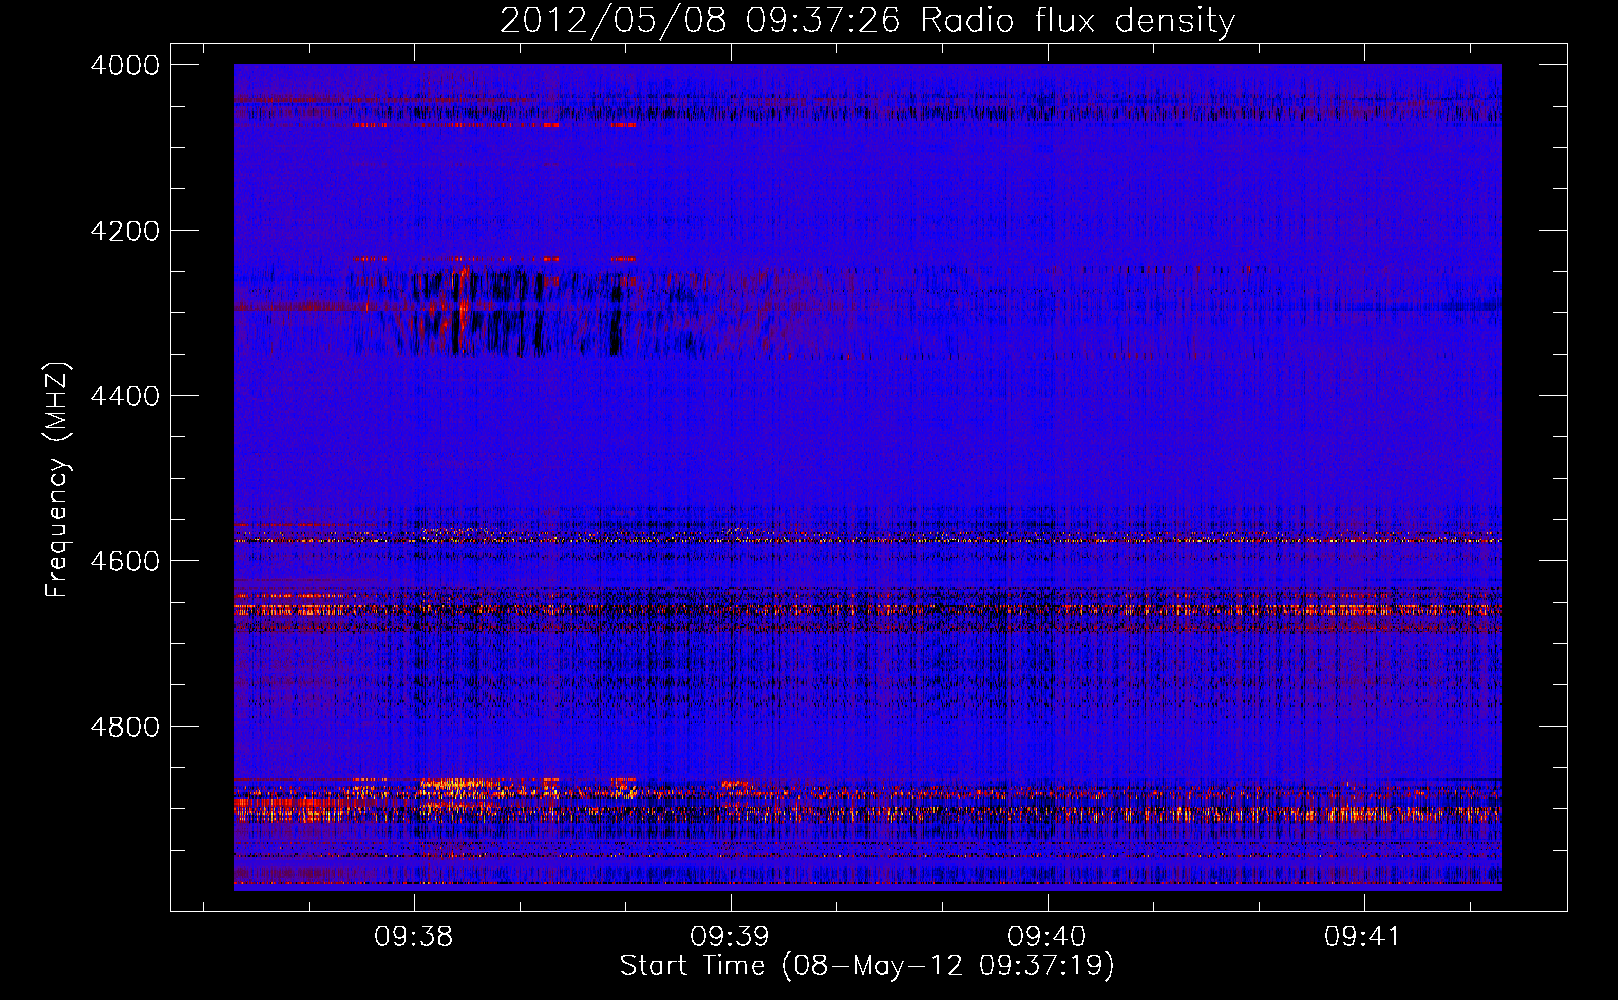This screenshot has width=1618, height=1000.
Task: Click the 09:41 time tick label
Action: pyautogui.click(x=1364, y=937)
